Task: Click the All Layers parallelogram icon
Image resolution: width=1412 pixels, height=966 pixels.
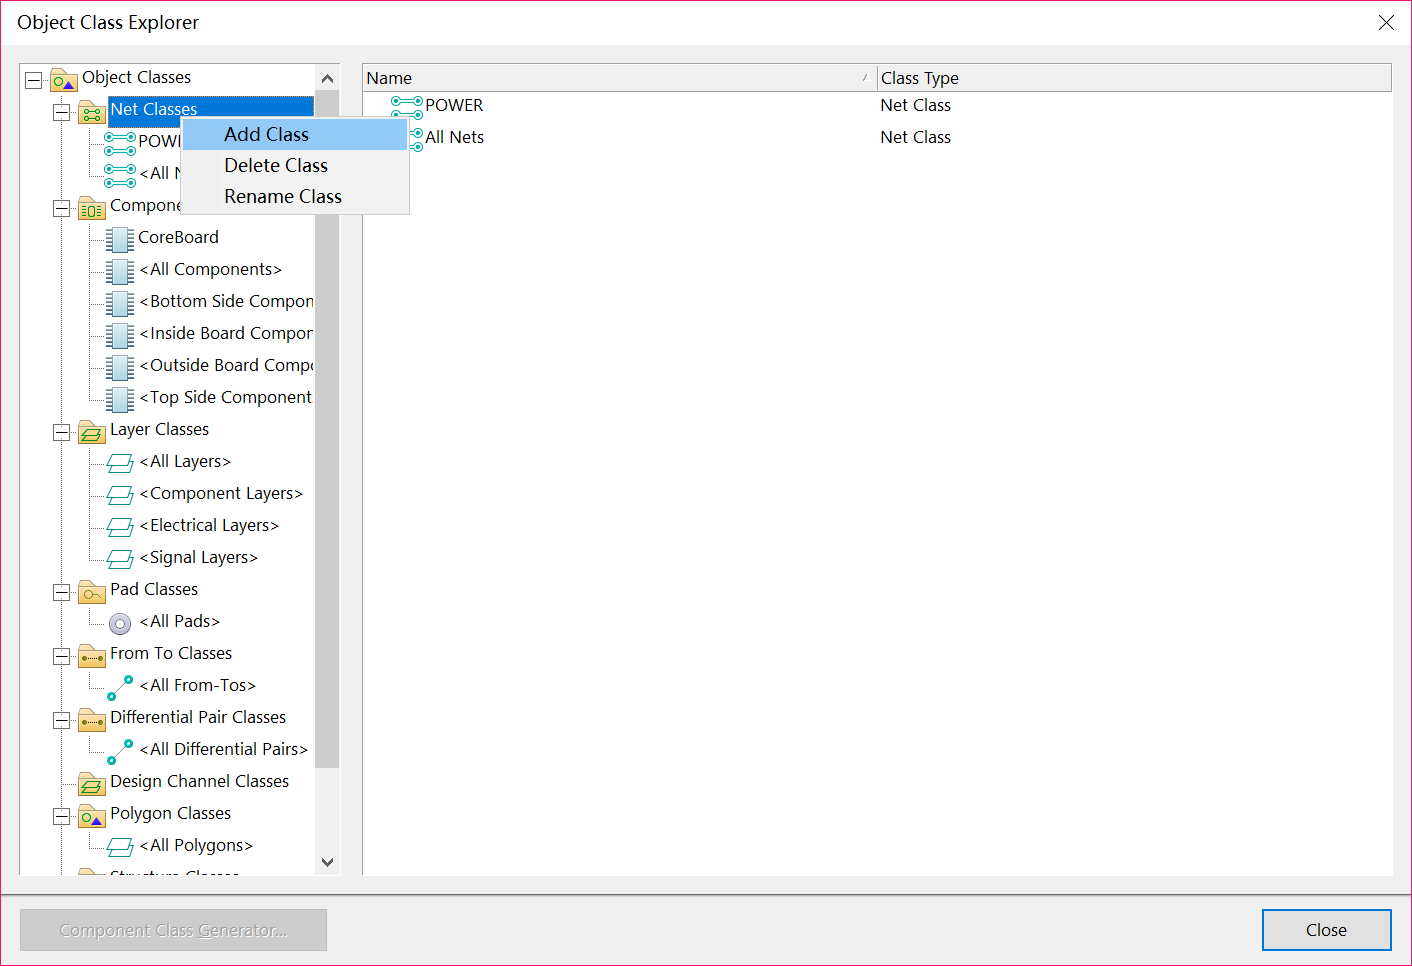Action: tap(120, 463)
